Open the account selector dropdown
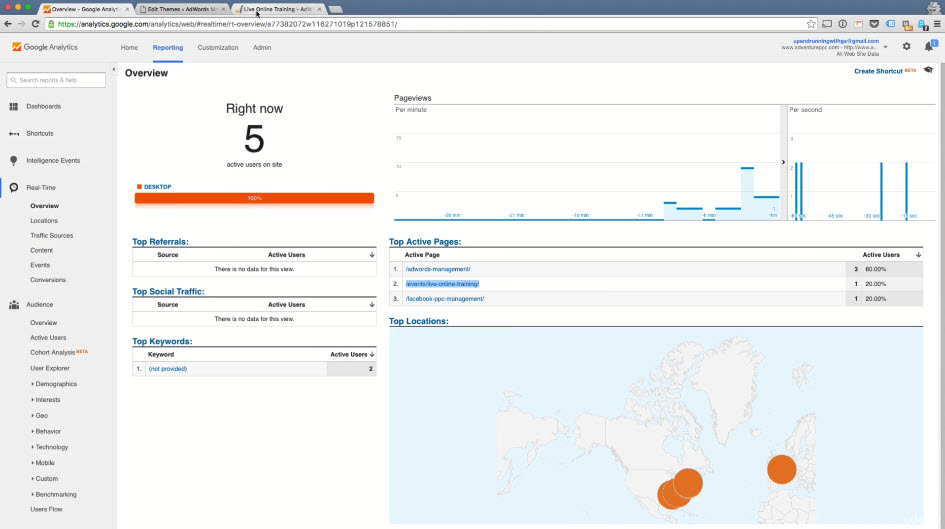 point(885,47)
